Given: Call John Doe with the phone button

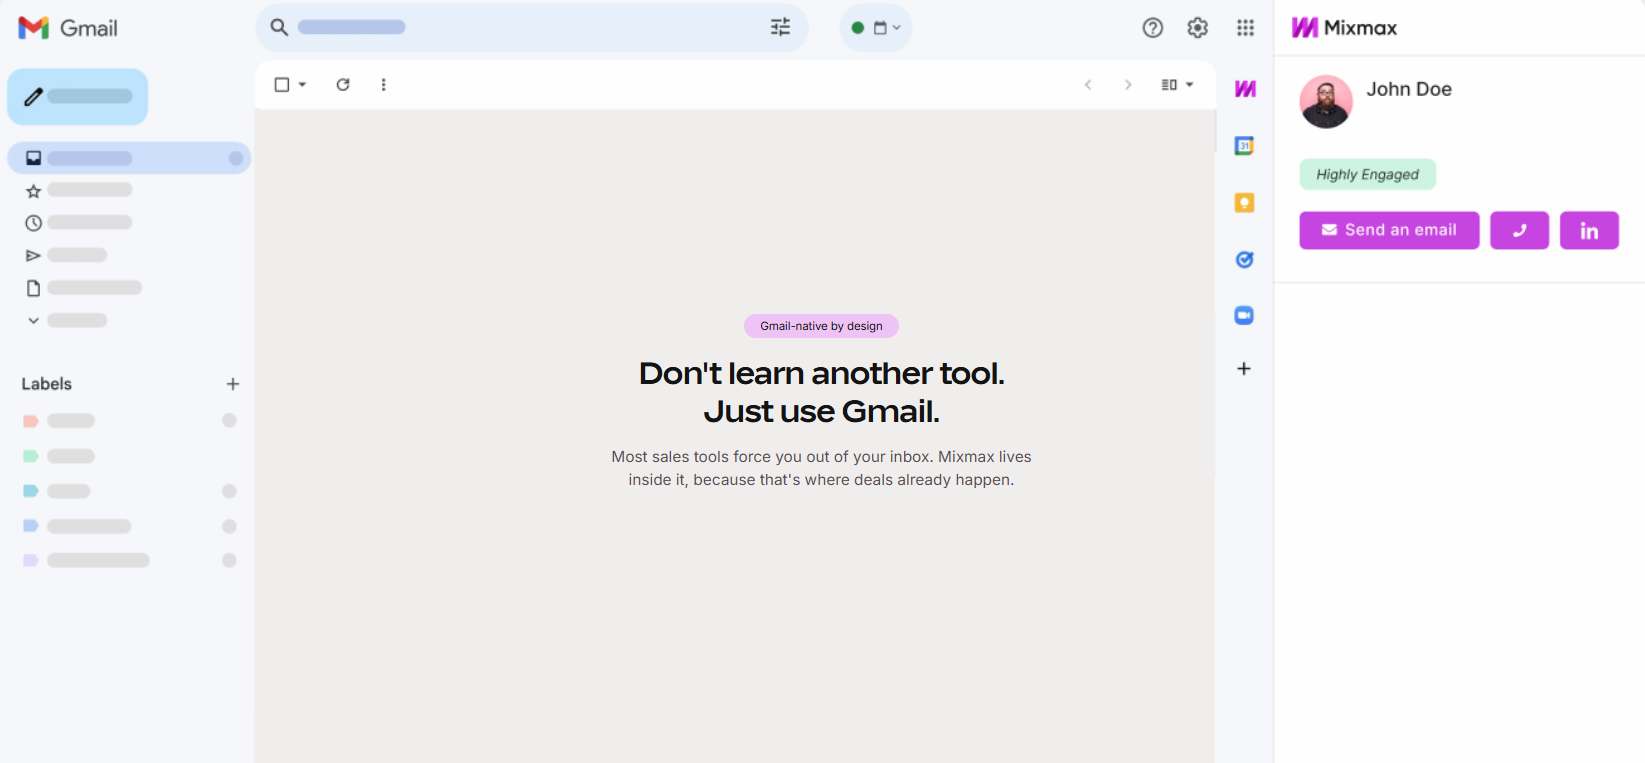Looking at the screenshot, I should coord(1519,230).
